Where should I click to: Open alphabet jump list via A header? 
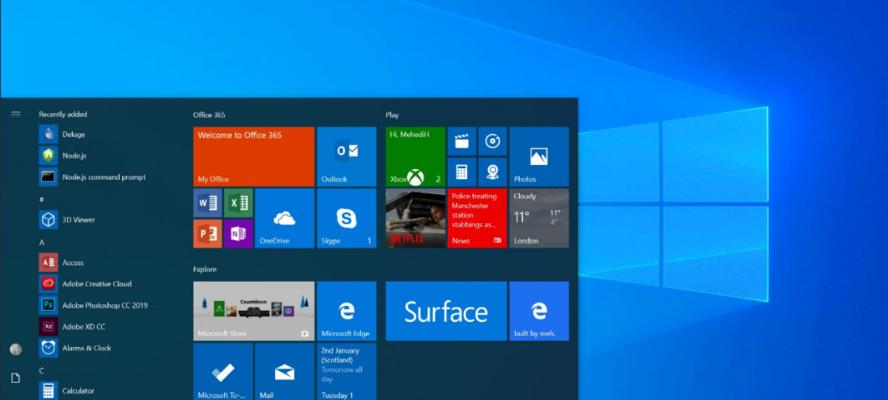(41, 242)
